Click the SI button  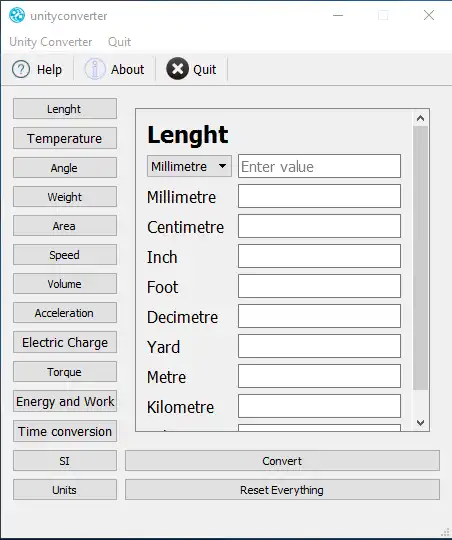(x=65, y=461)
